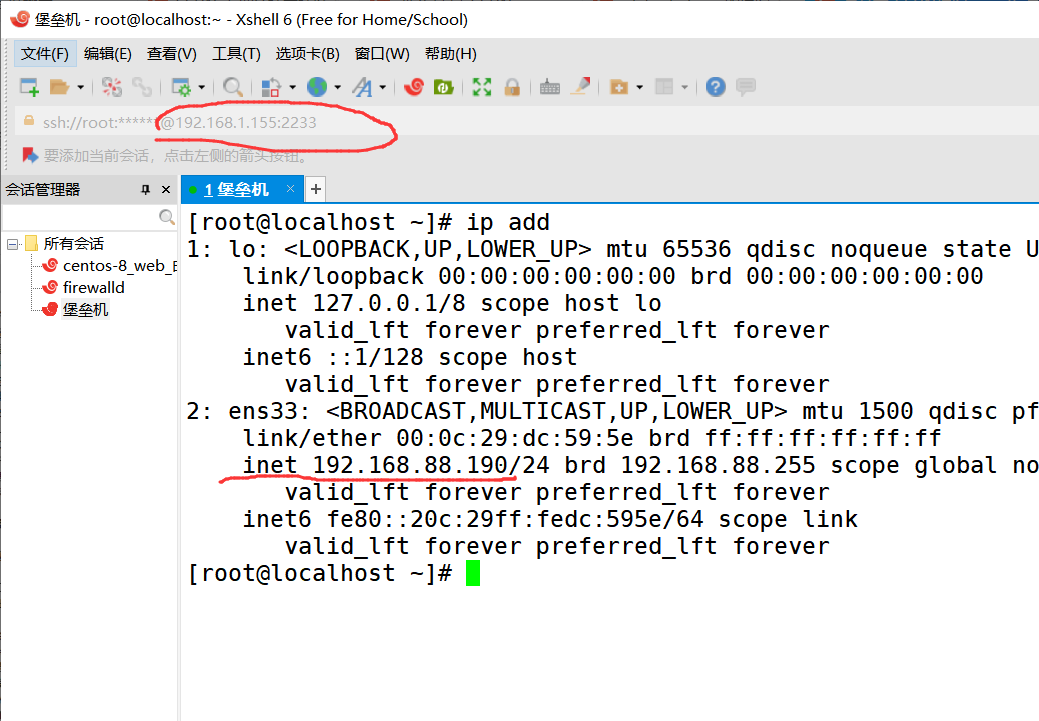Viewport: 1039px width, 721px height.
Task: Click the Open Session folder icon
Action: [x=60, y=87]
